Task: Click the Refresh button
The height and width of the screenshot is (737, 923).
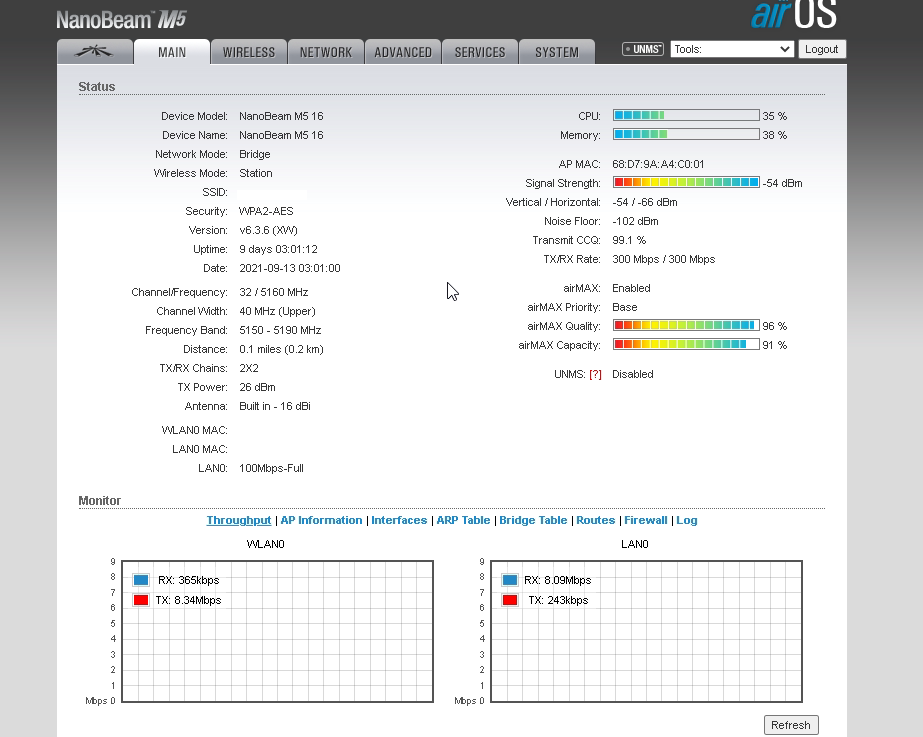Action: coord(791,725)
